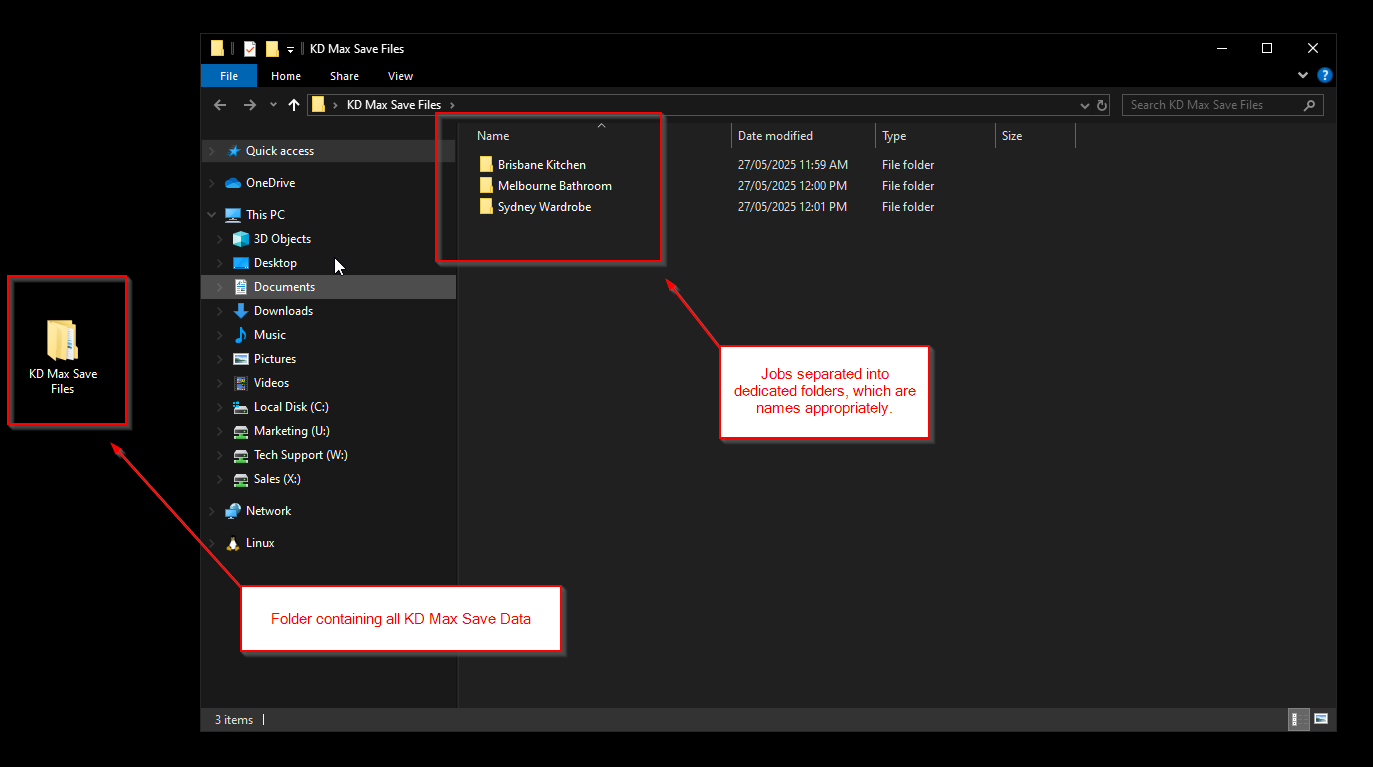Screen dimensions: 1373x767
Task: Expand the Quick access tree node
Action: tap(211, 151)
